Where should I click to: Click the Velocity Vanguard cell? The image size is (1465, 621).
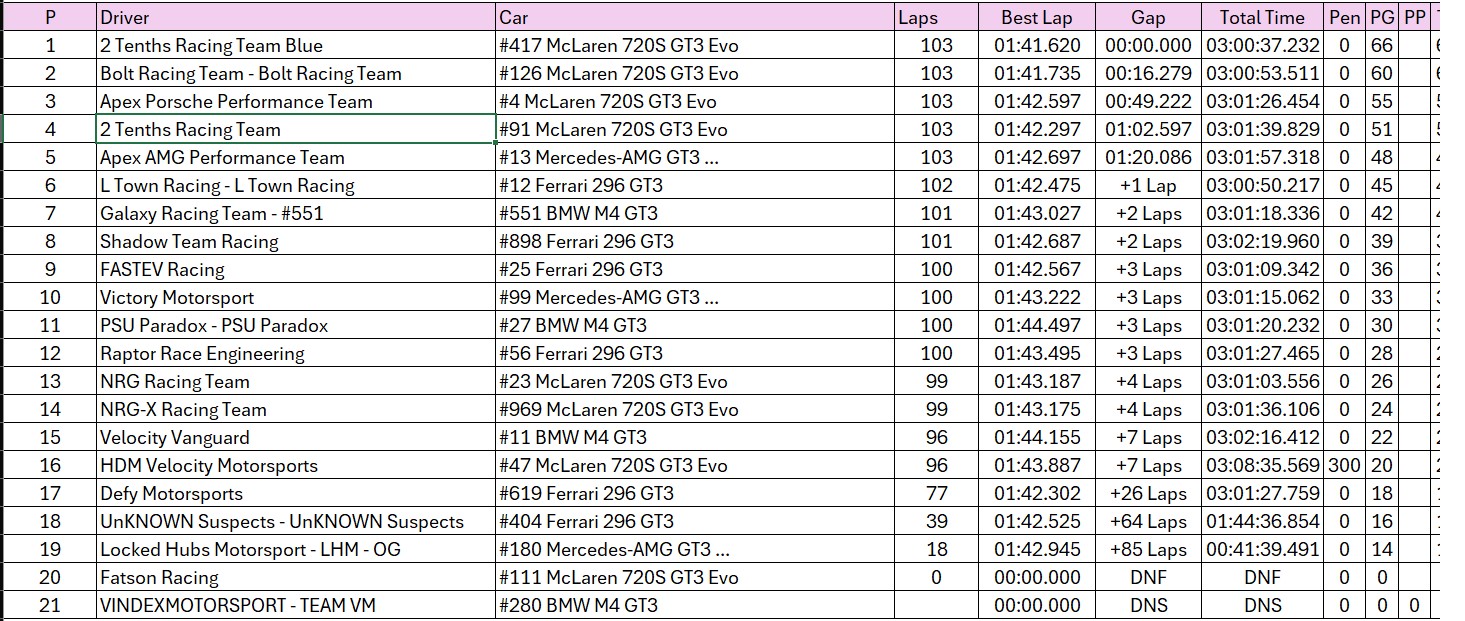tap(296, 437)
